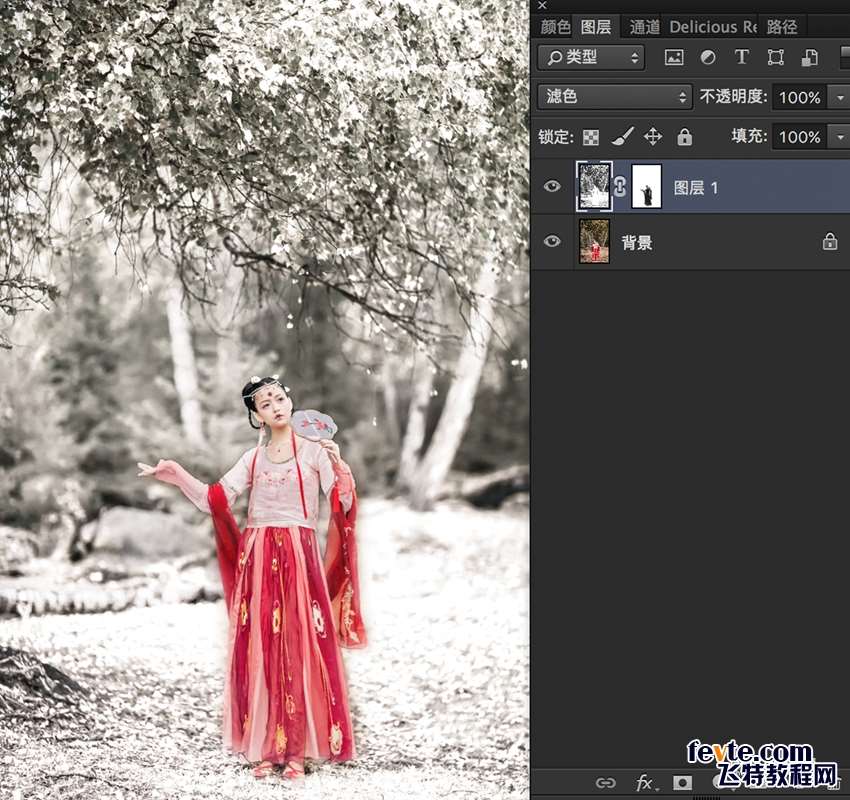Switch to 路径 tab
The image size is (850, 800).
point(782,27)
